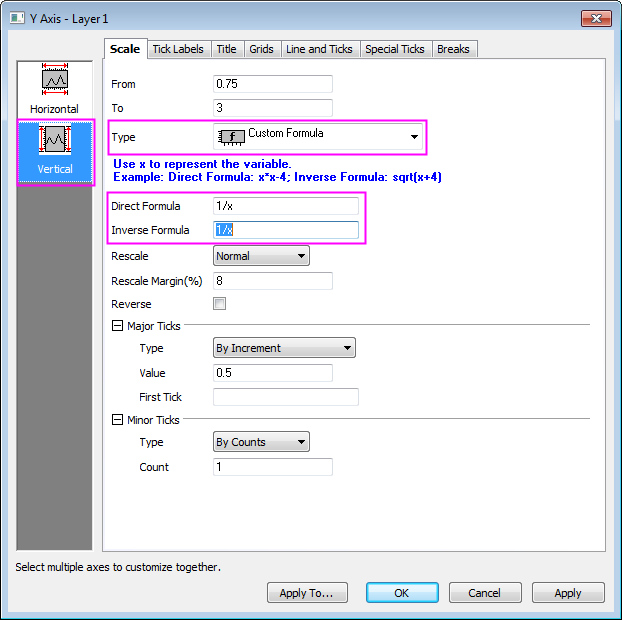The image size is (622, 620).
Task: Click the Apply To... button
Action: 306,593
